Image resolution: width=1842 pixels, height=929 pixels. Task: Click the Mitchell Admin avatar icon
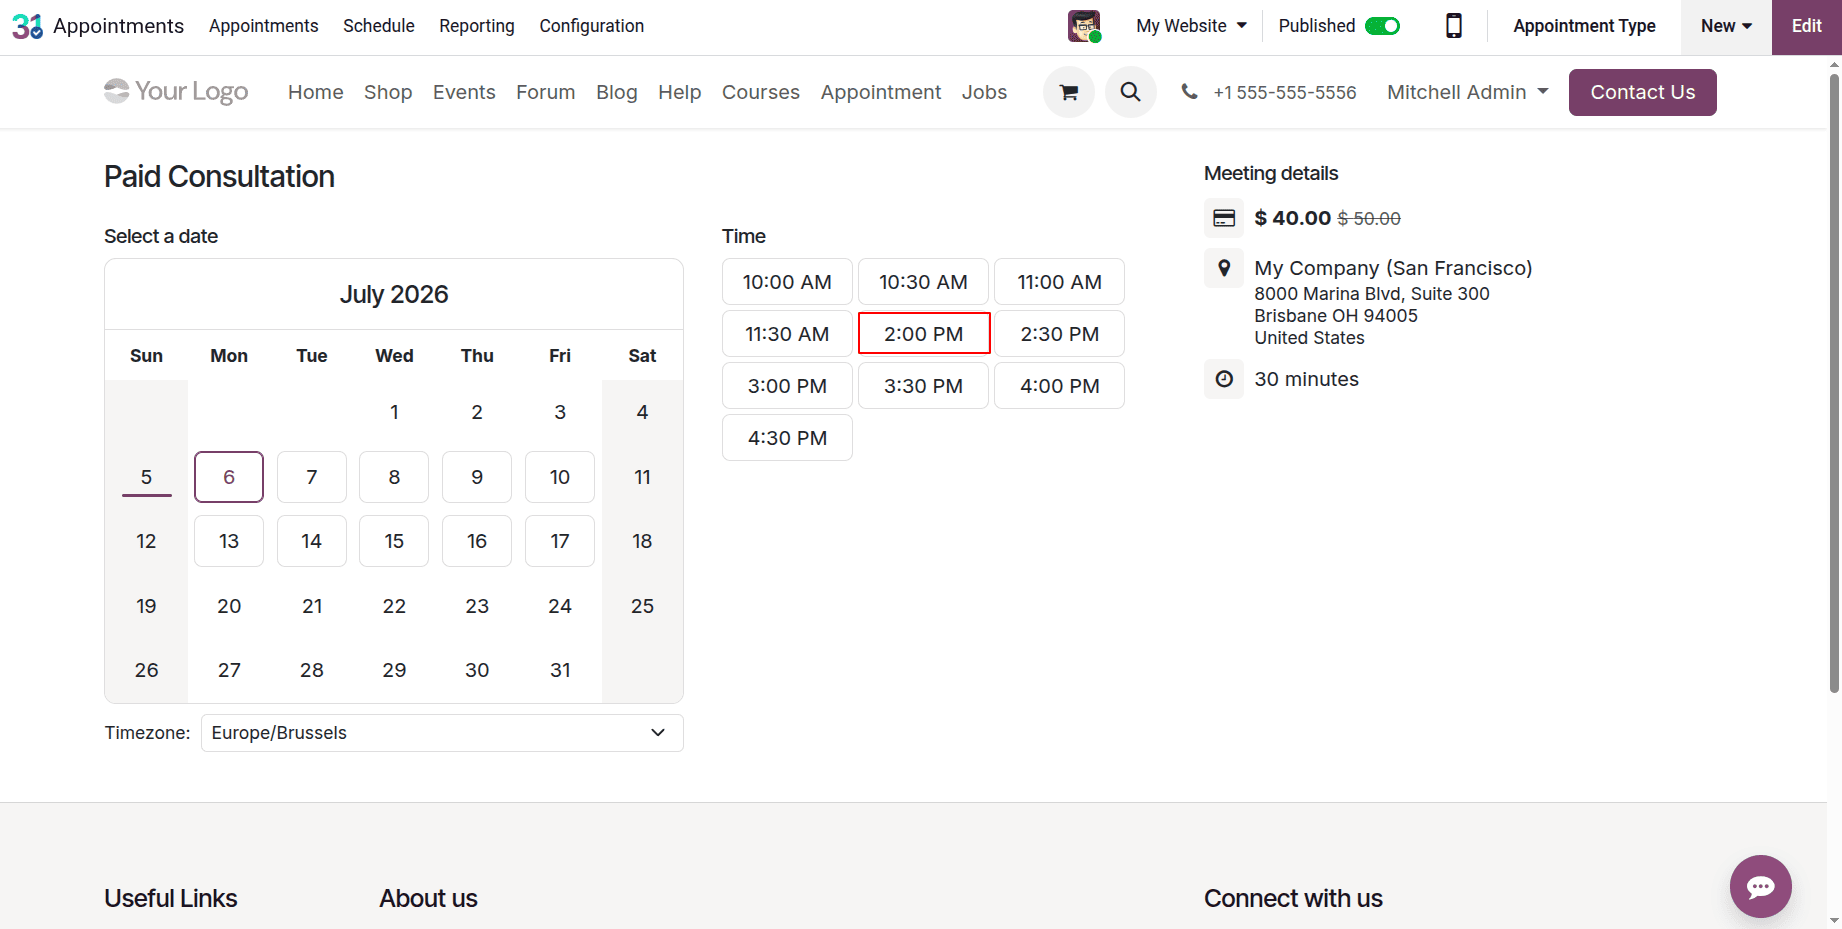point(1084,26)
